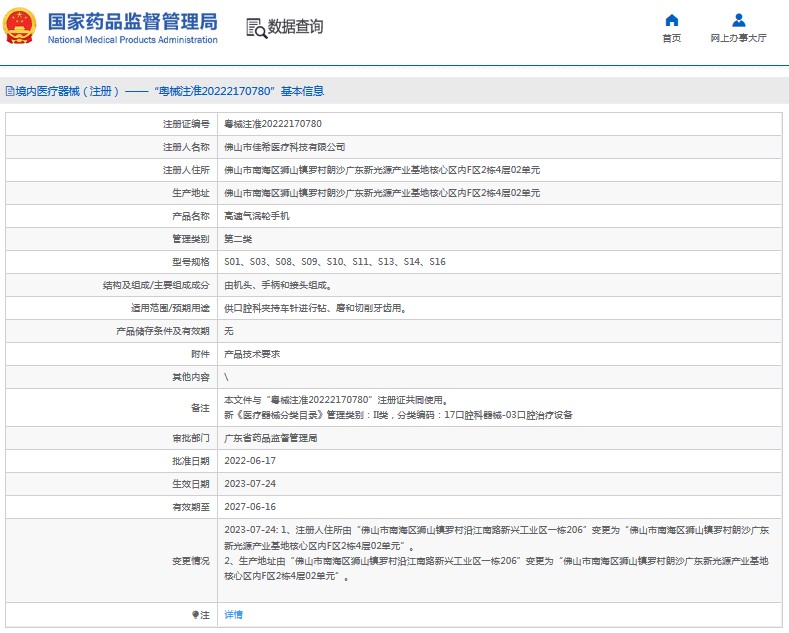Click the 备注 label
789x633 pixels.
[200, 408]
